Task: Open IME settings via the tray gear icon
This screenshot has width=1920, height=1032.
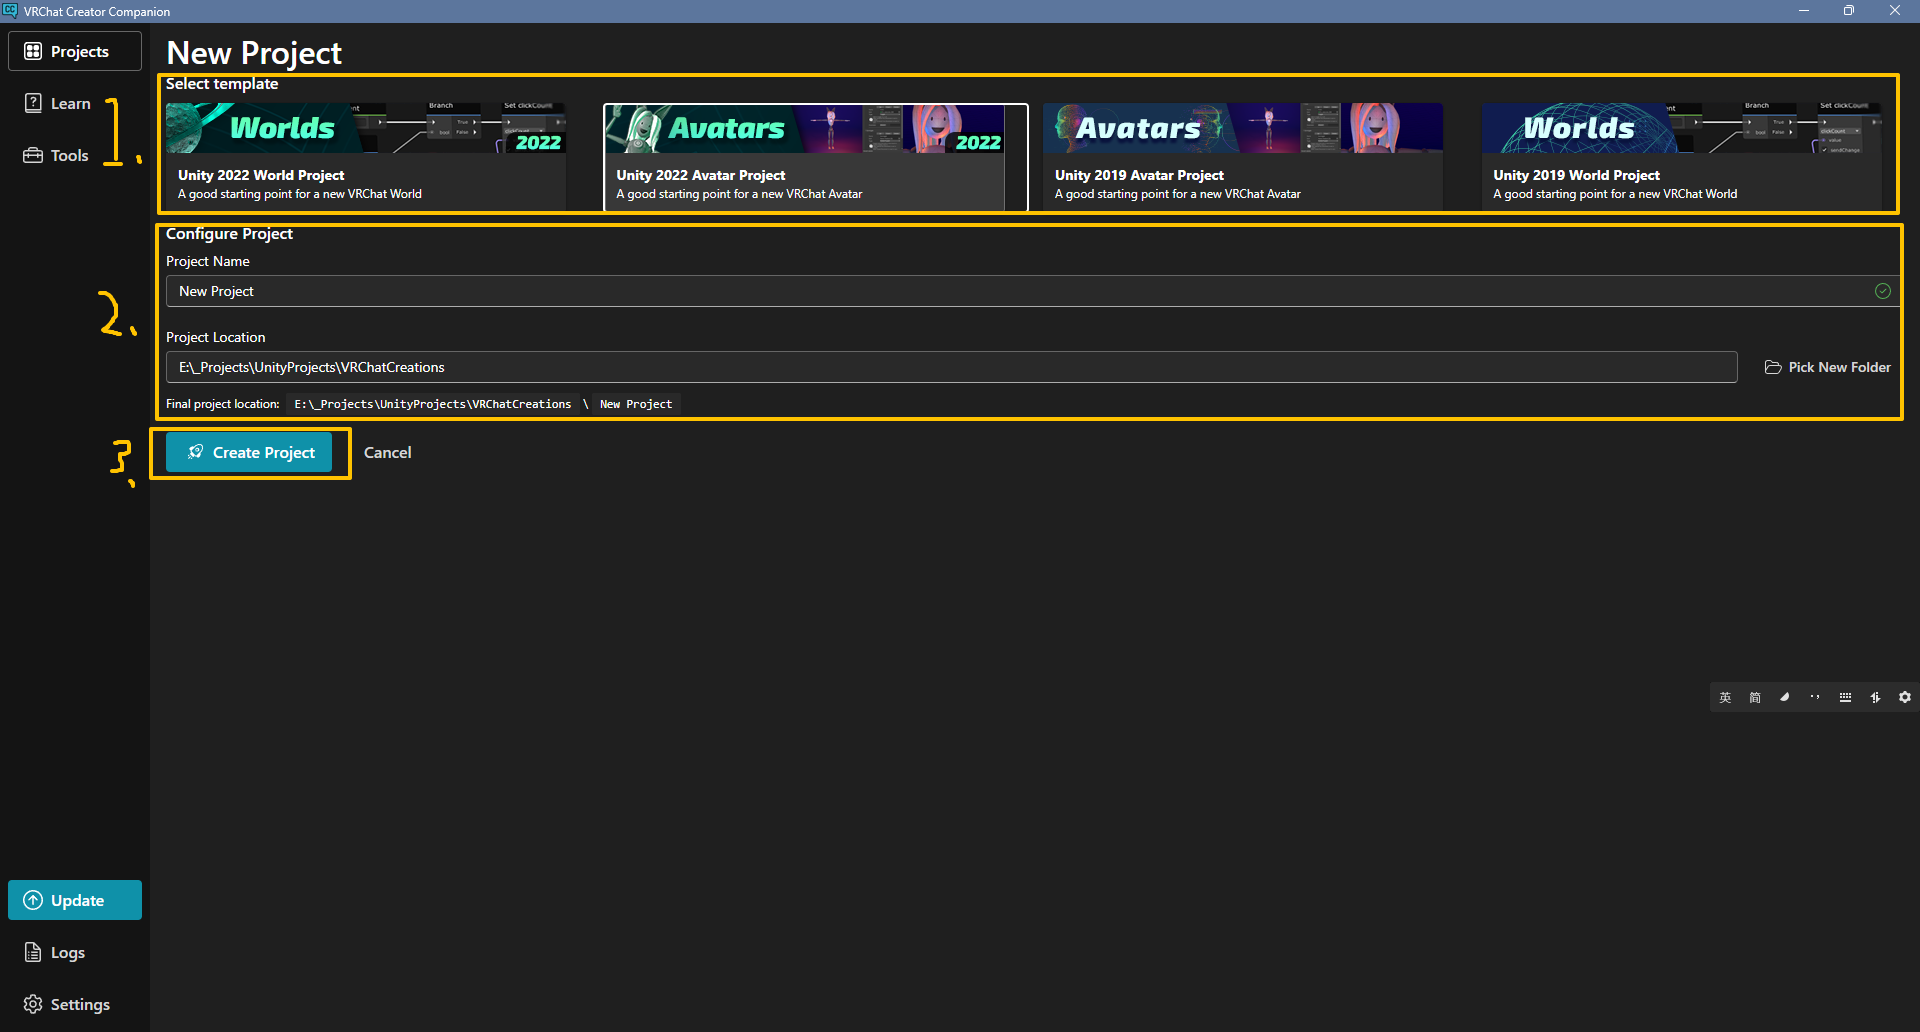Action: pyautogui.click(x=1905, y=697)
